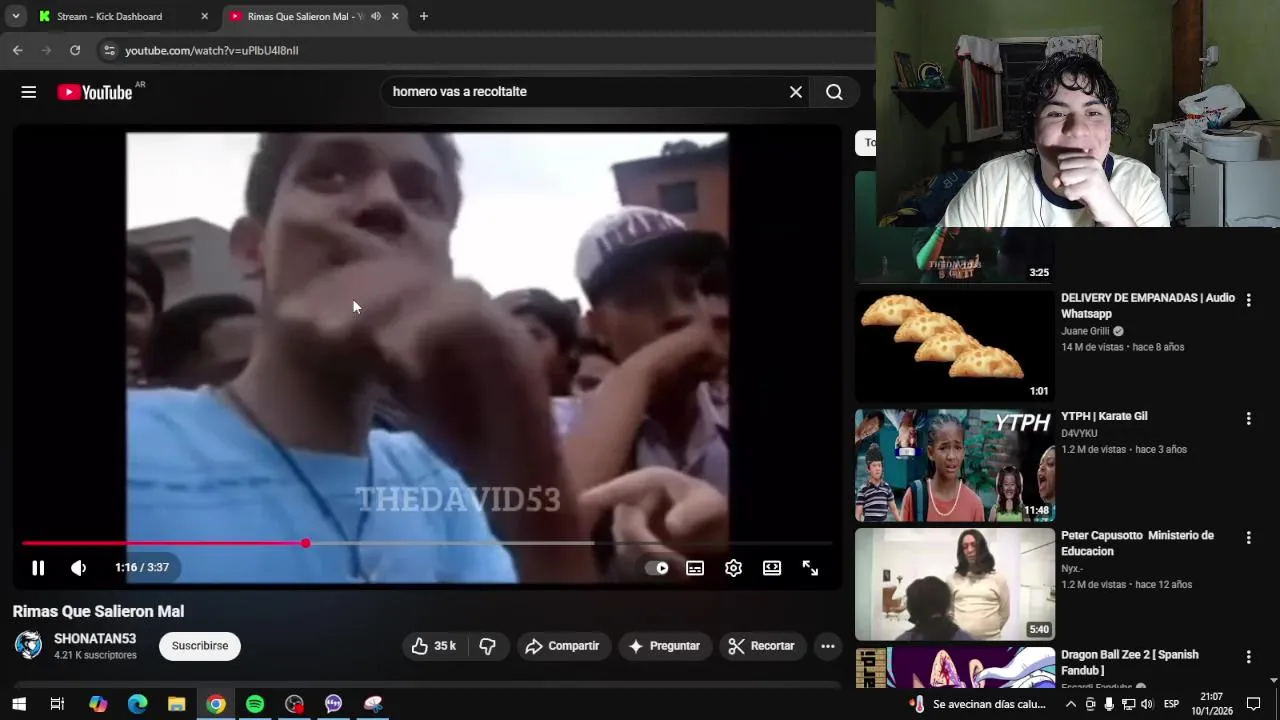Click the Chrome taskbar icon

click(x=216, y=704)
